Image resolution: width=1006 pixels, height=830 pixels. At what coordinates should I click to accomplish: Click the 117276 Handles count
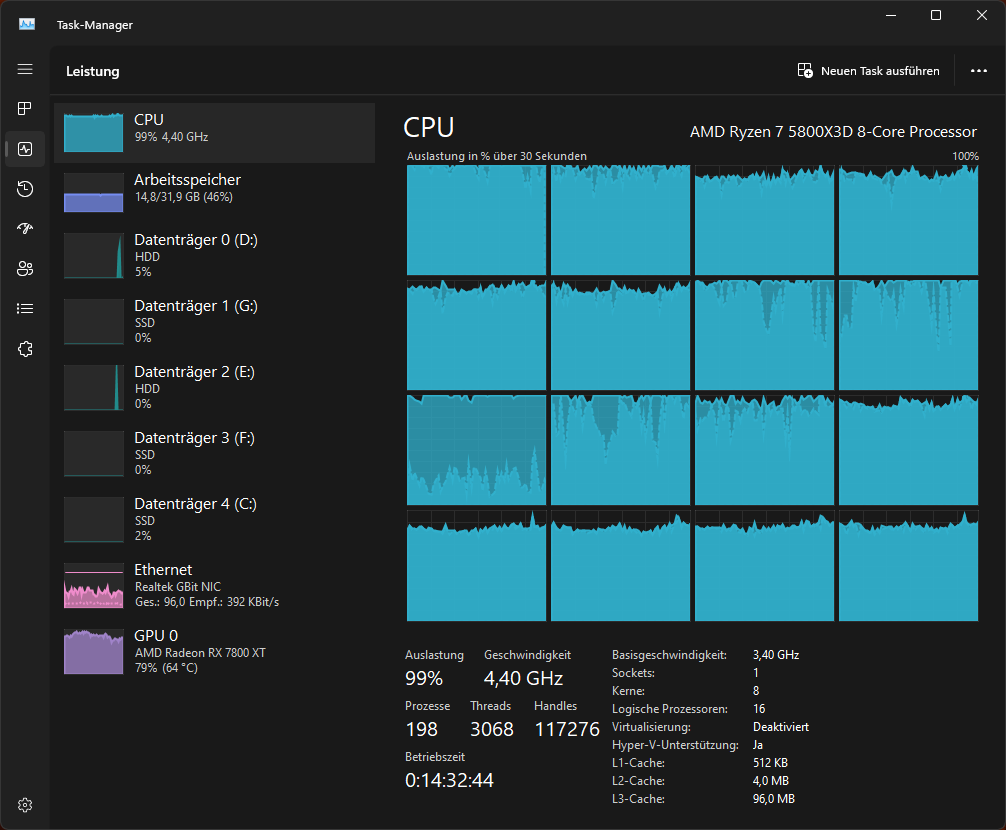[x=567, y=729]
